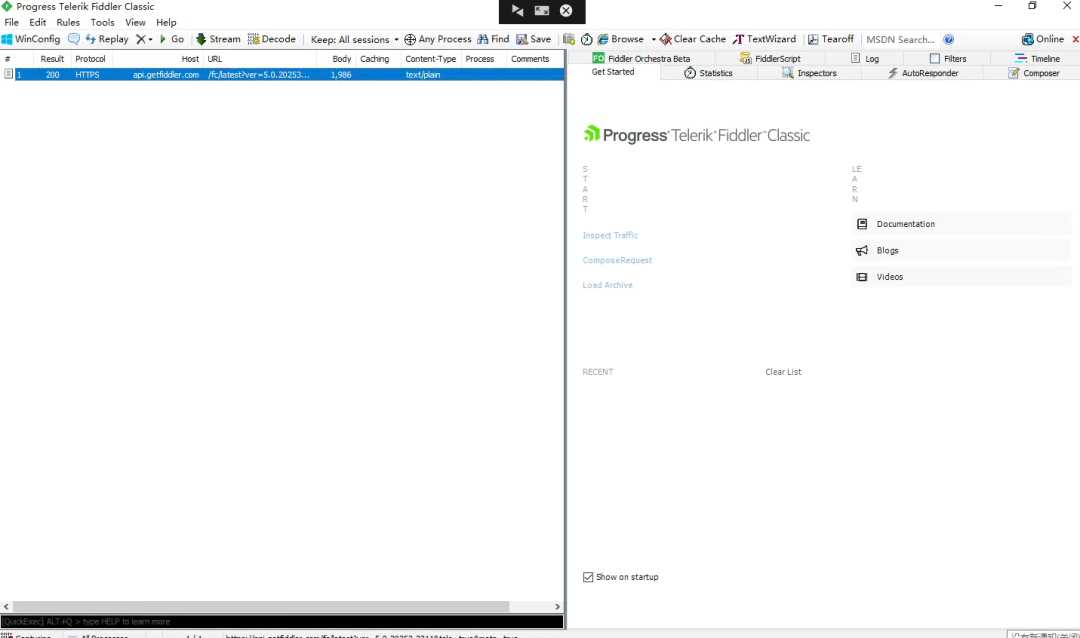Click the Online status indicator
1080x638 pixels.
point(1043,39)
